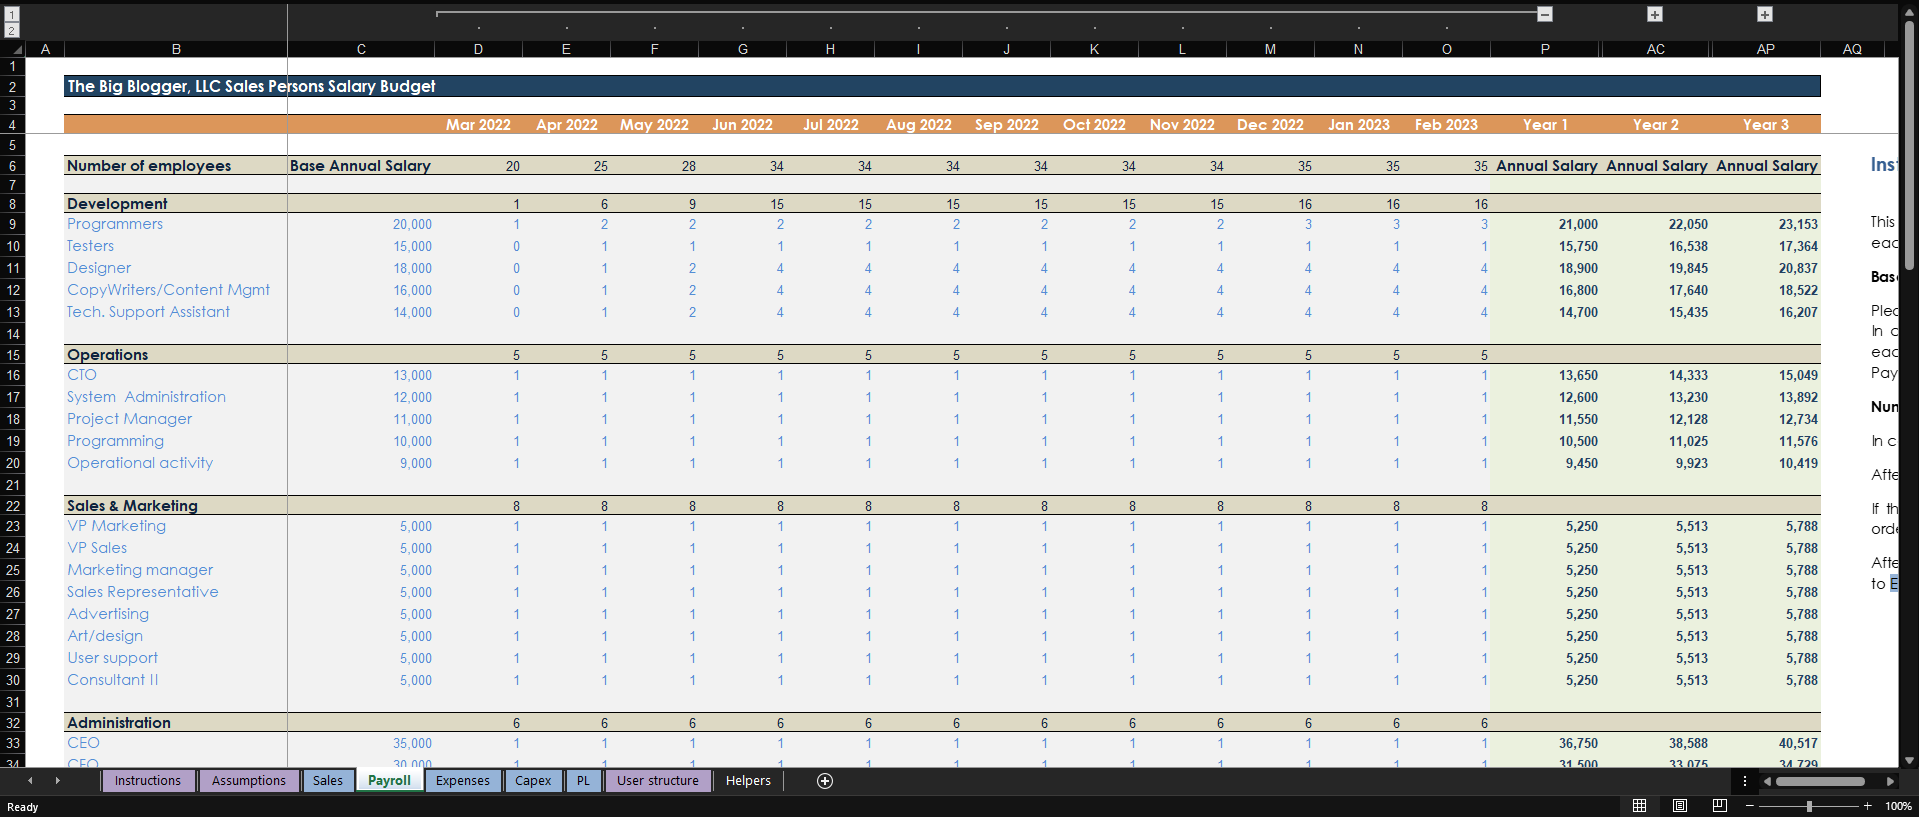Expand the Year 3 column group above AP
The height and width of the screenshot is (817, 1919).
1765,14
